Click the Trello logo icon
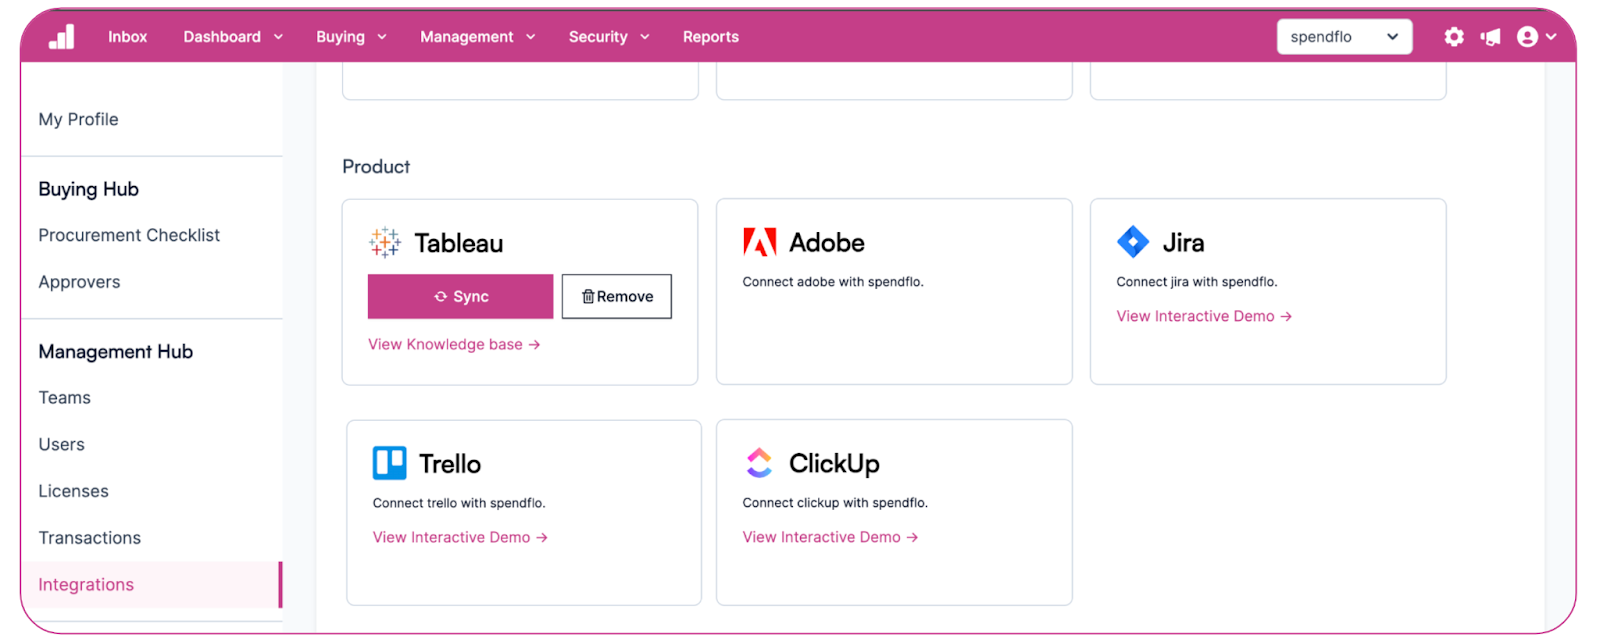The image size is (1600, 642). [x=390, y=463]
